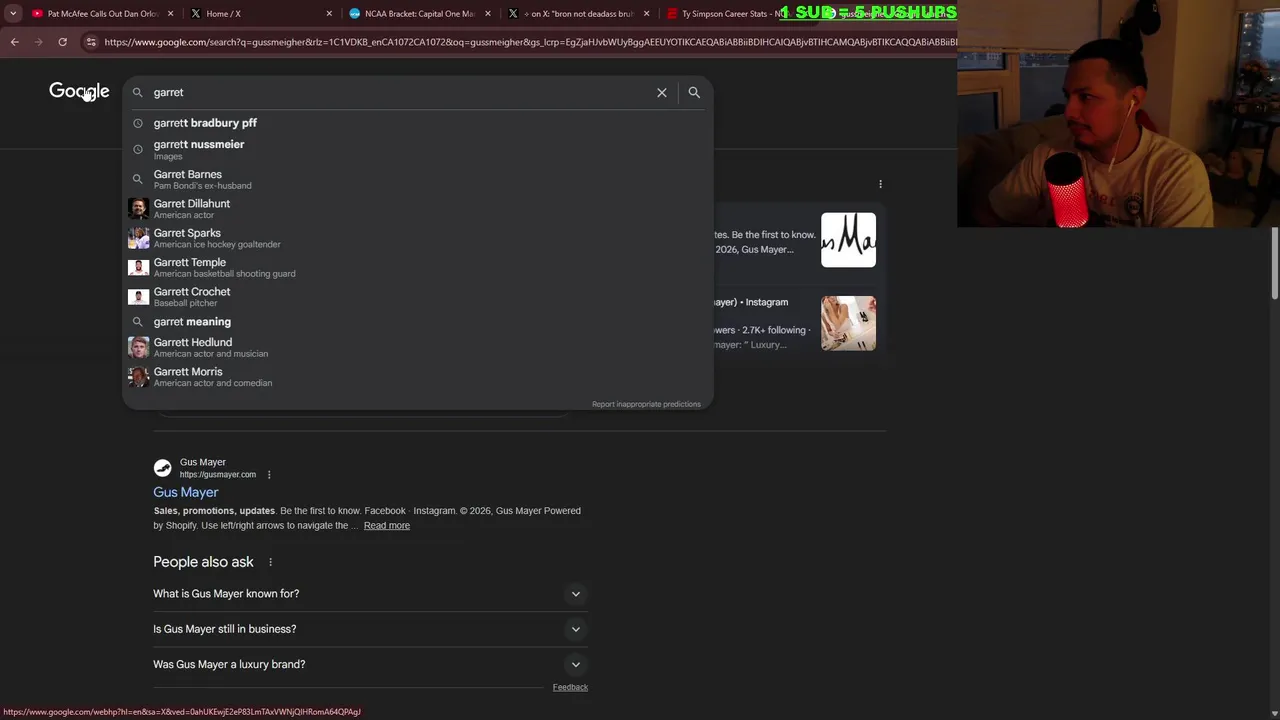Screen dimensions: 1280x720
Task: Switch to the 'bron not deadass' X tab
Action: pyautogui.click(x=580, y=14)
